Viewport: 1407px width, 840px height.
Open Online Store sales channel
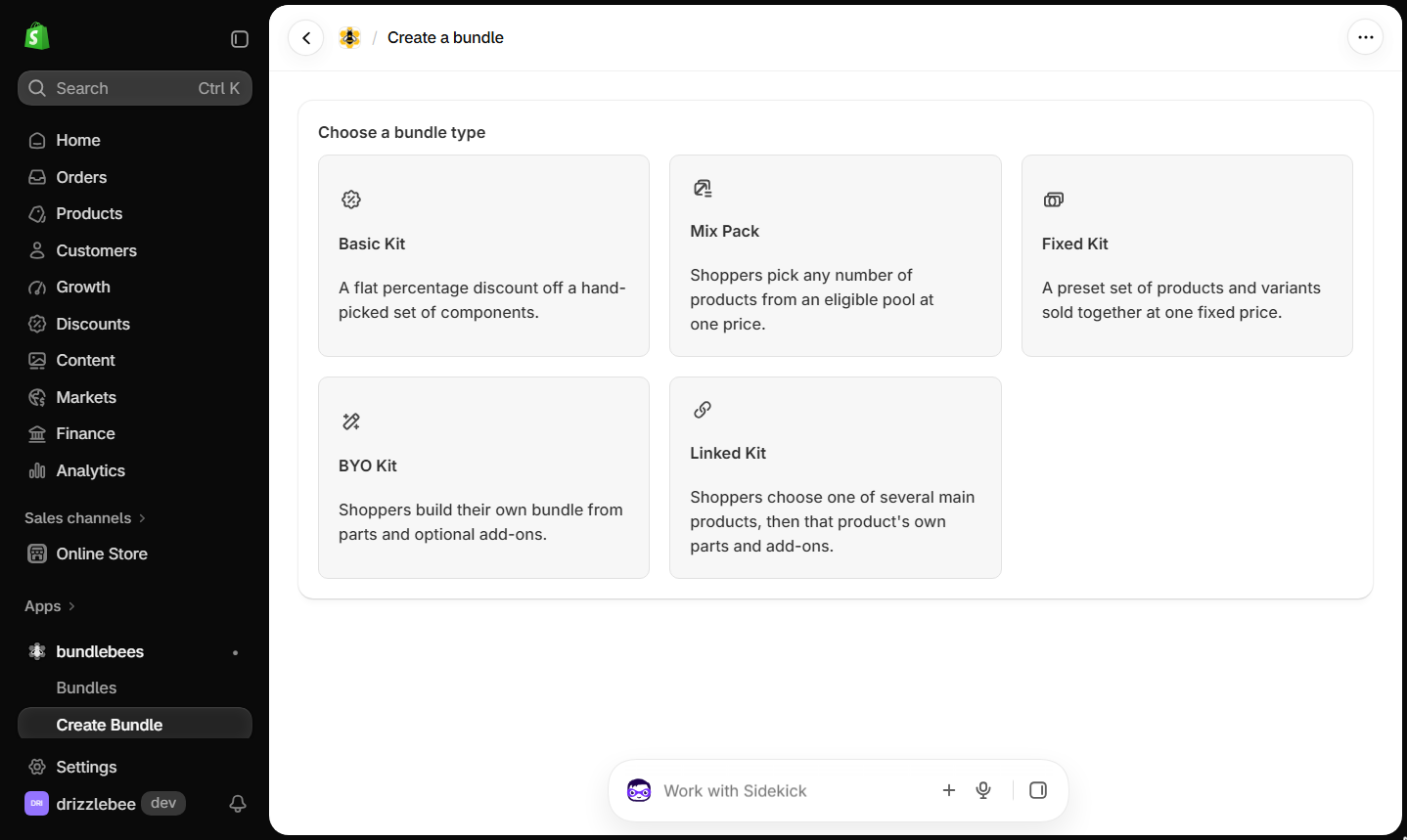click(x=135, y=554)
